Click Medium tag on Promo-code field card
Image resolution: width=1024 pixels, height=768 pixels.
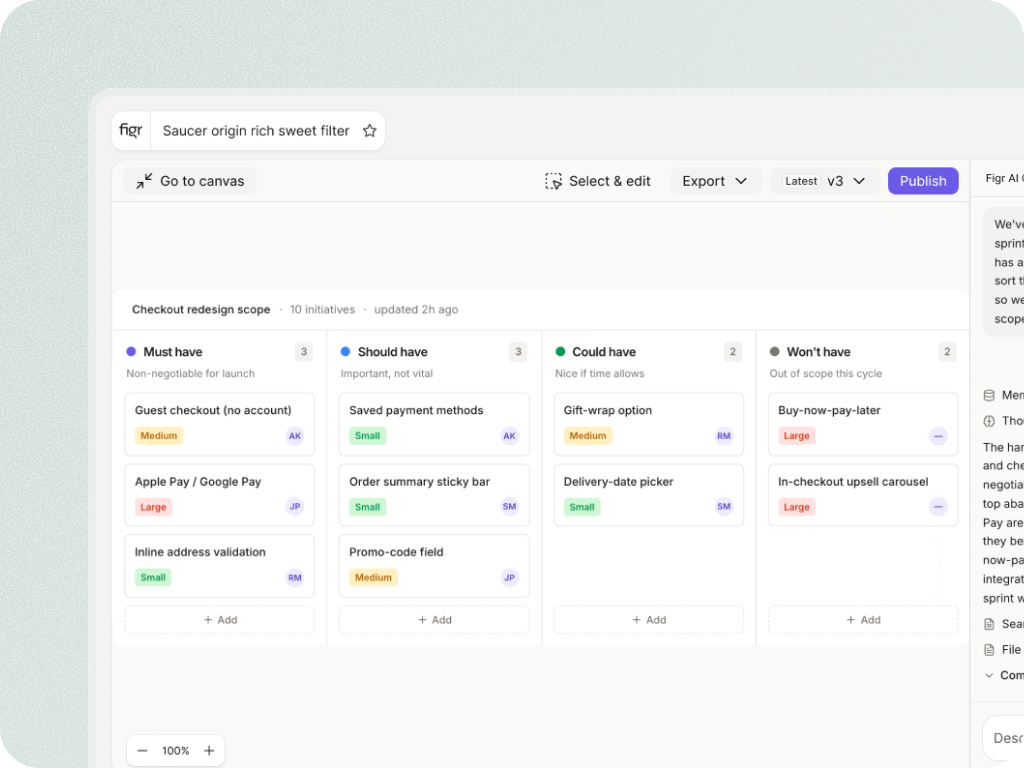374,577
